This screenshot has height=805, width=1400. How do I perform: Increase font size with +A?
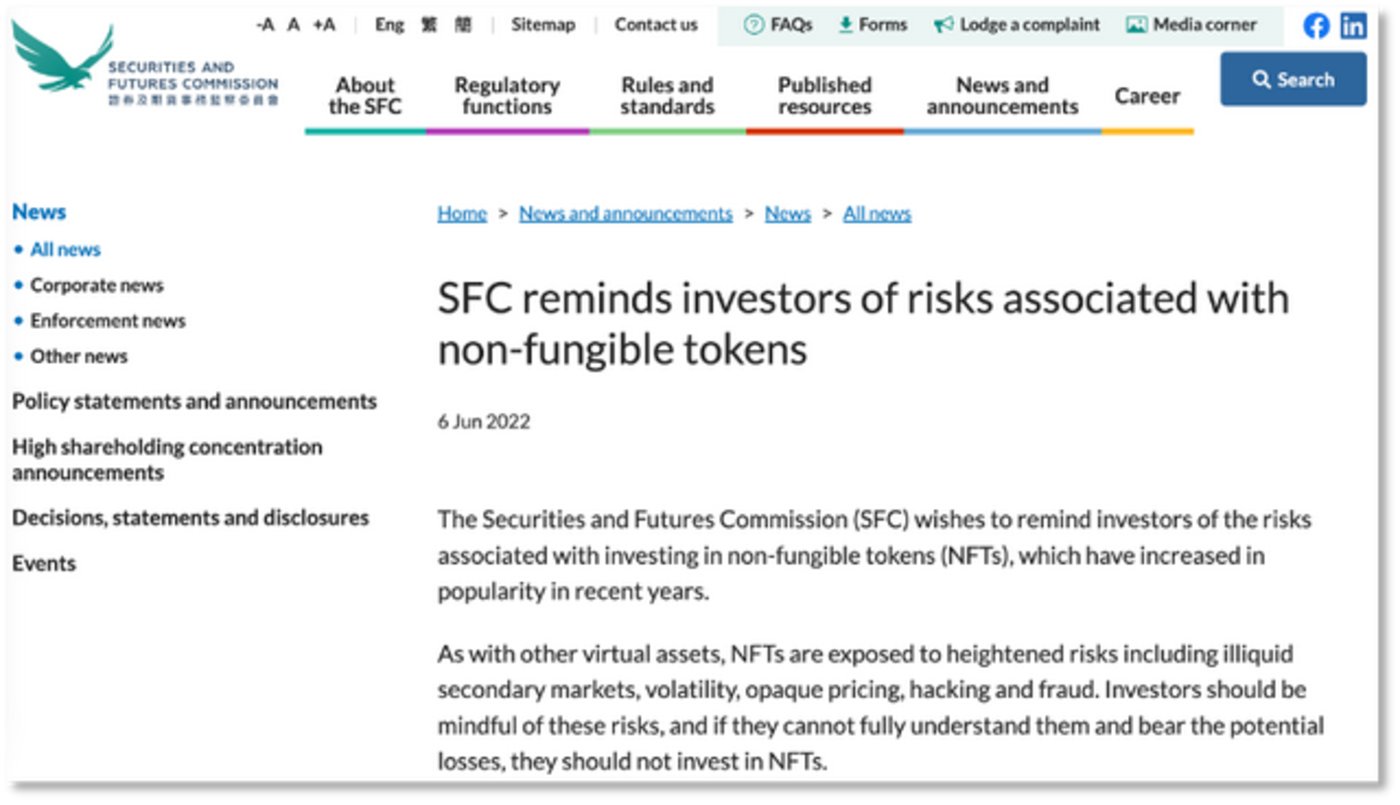[324, 25]
